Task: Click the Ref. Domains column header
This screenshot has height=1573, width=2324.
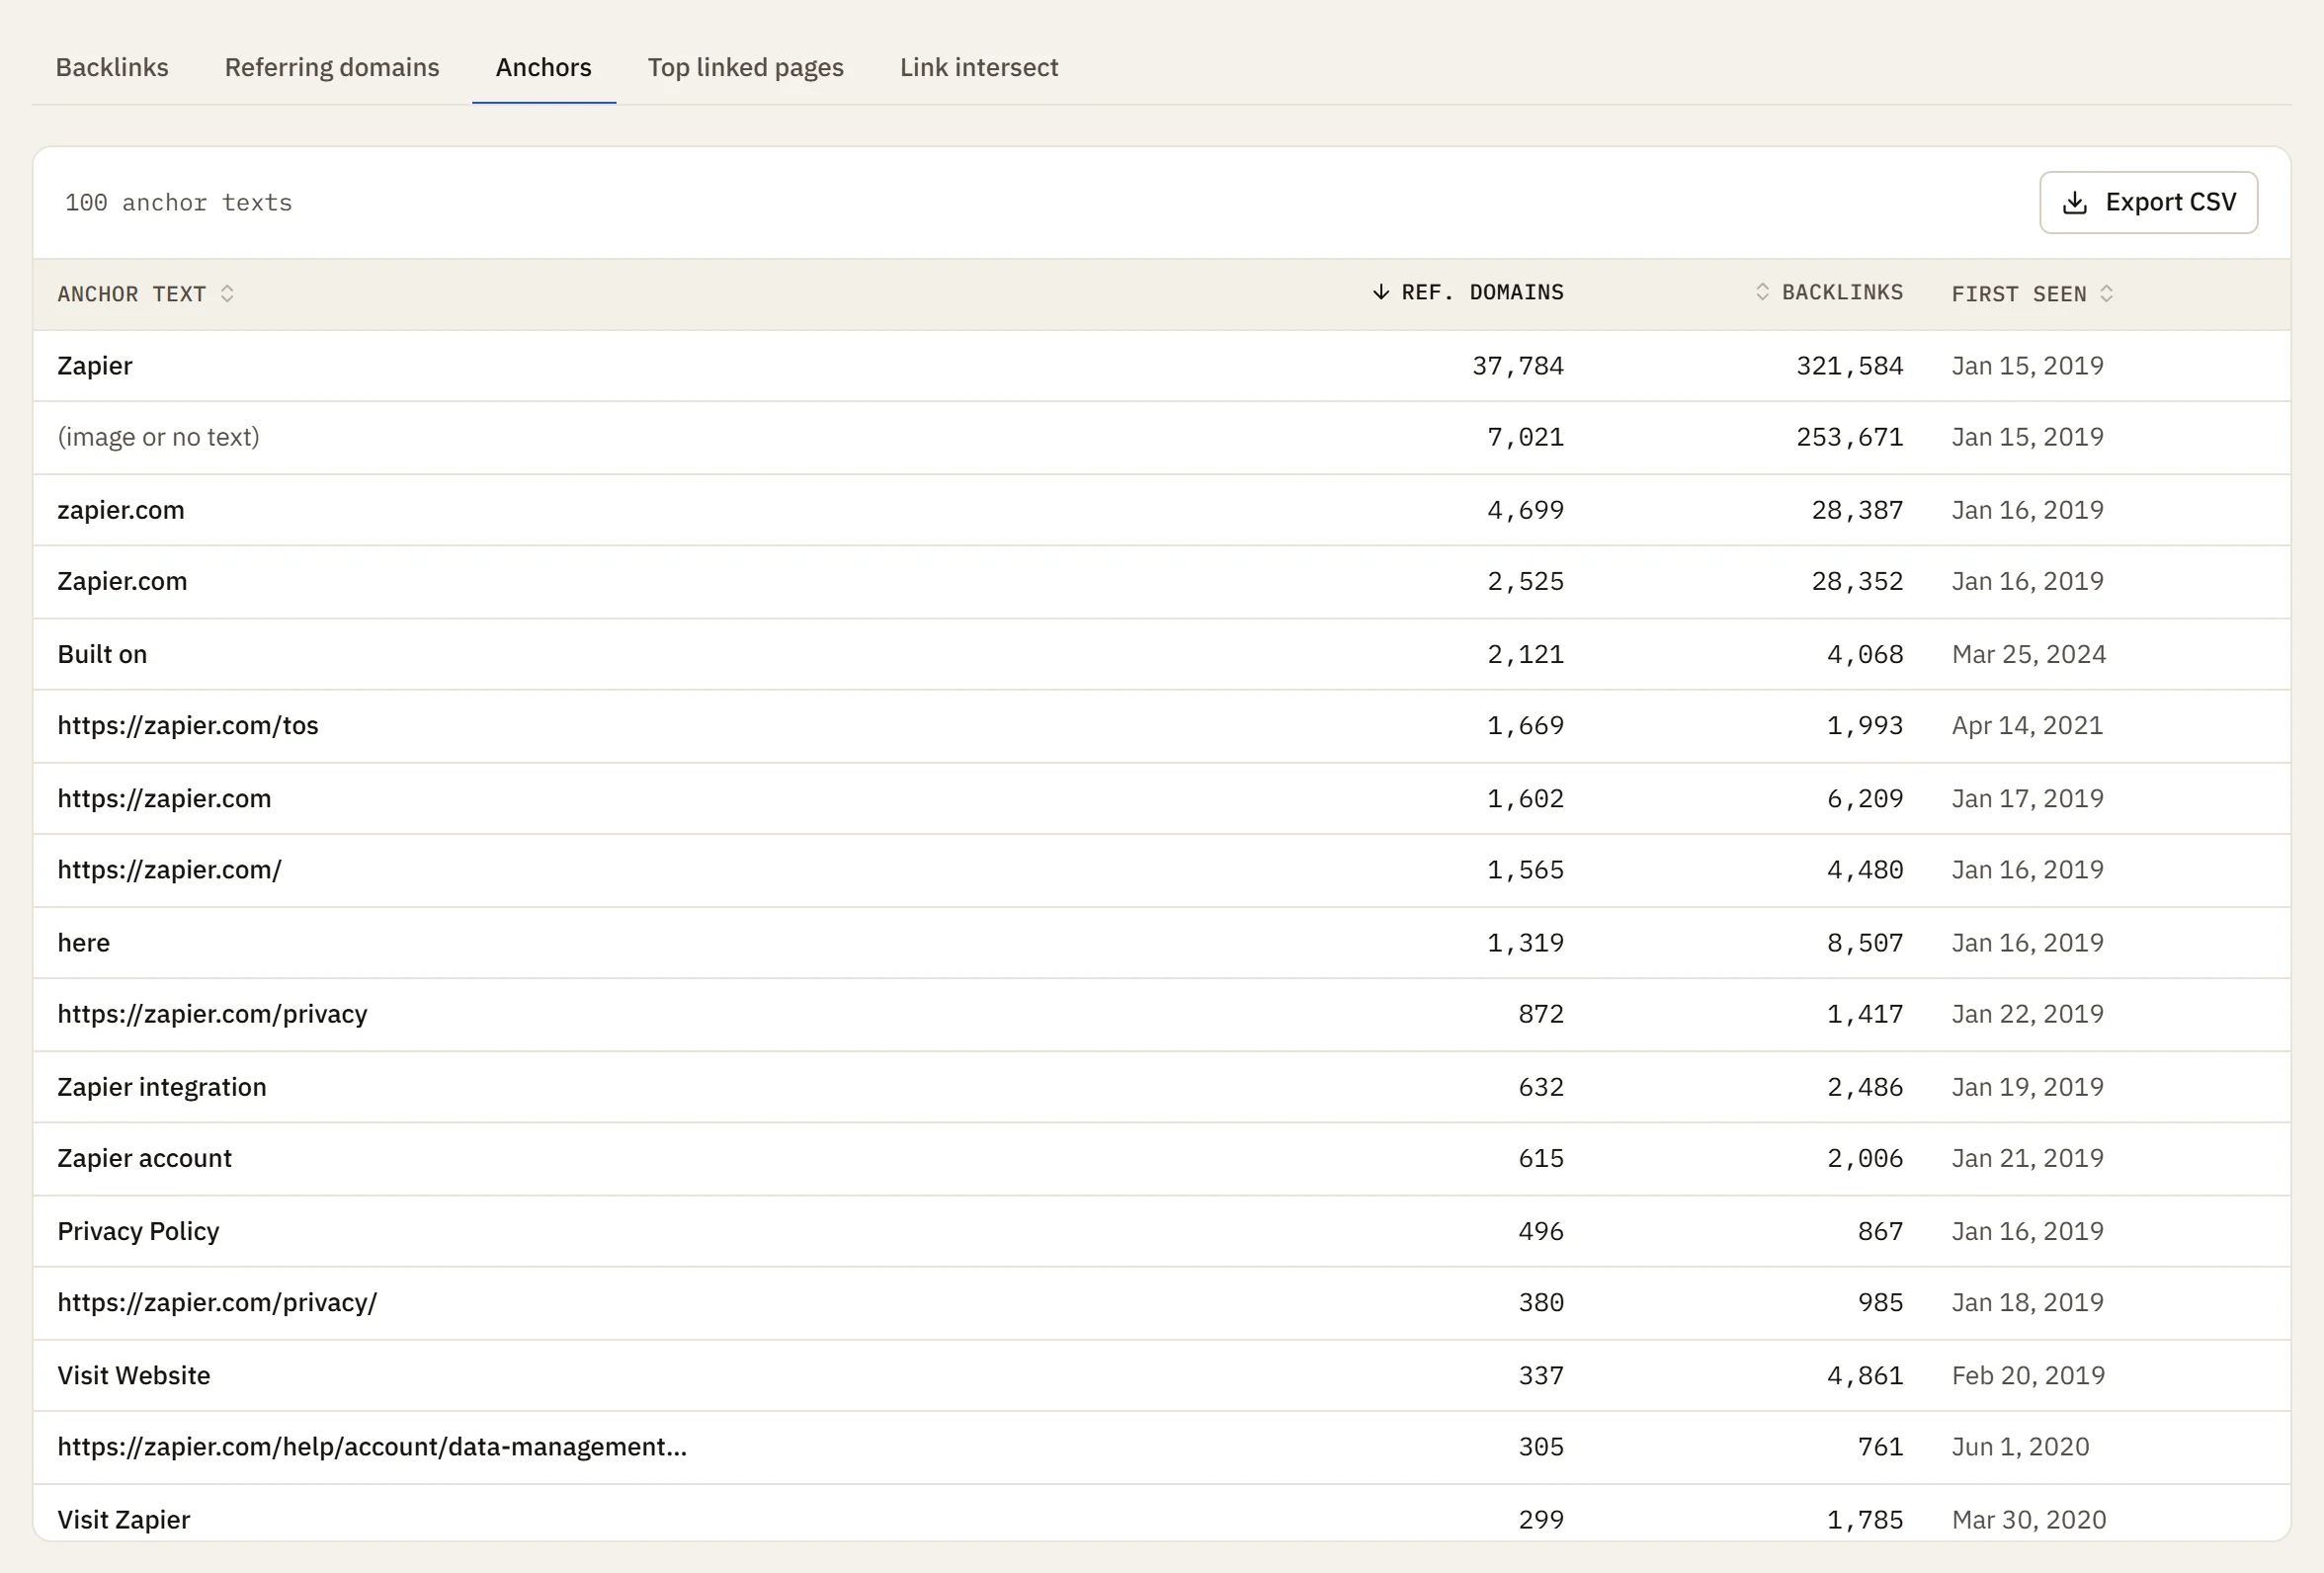Action: pos(1482,292)
